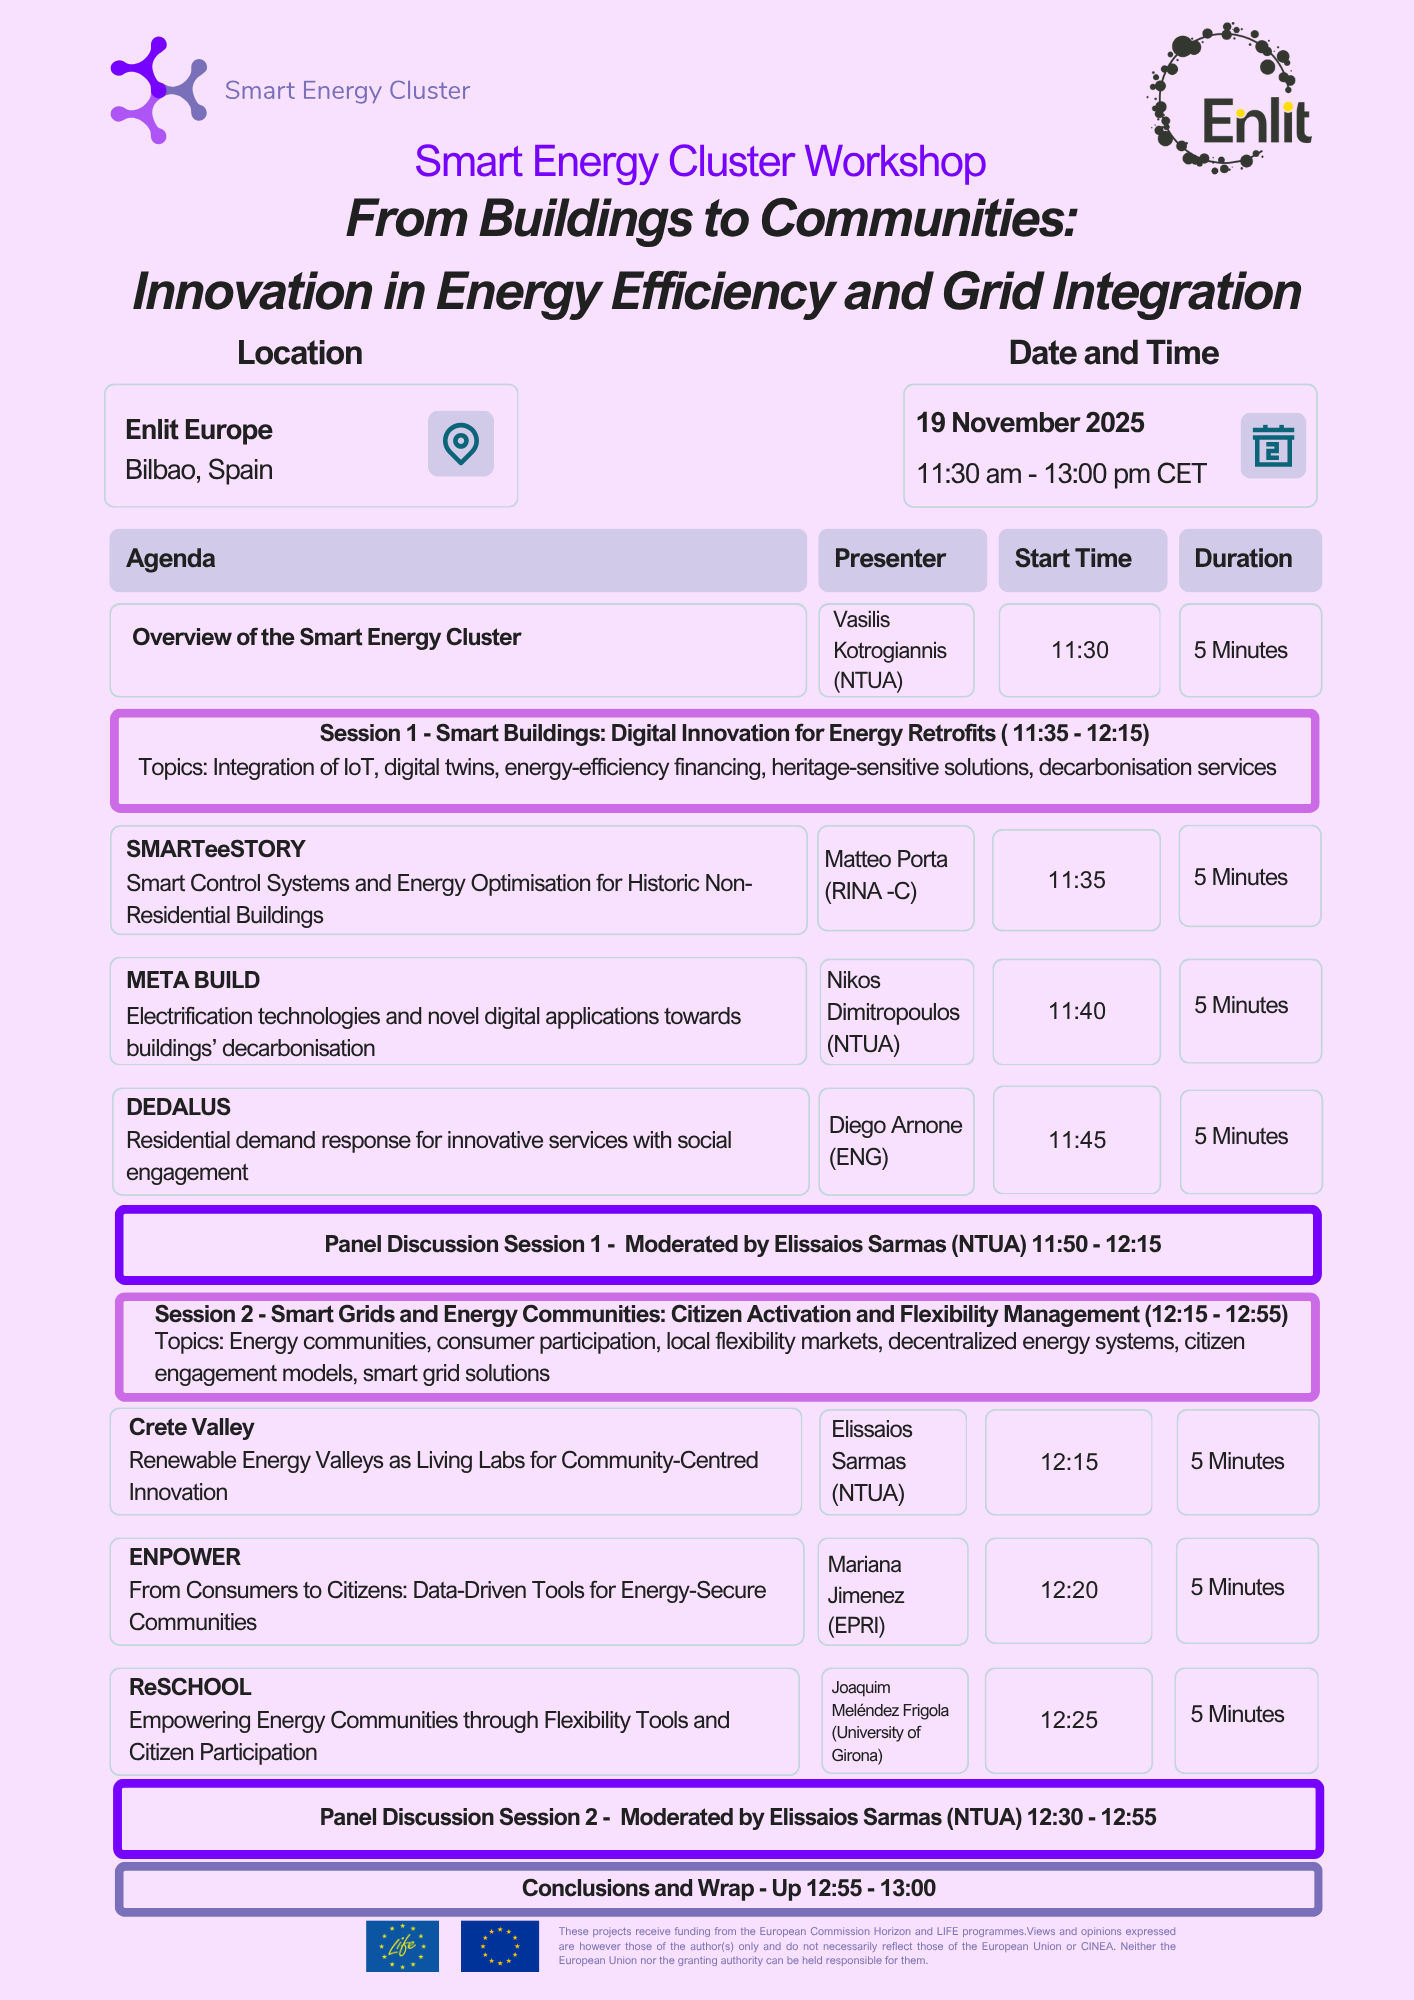Viewport: 1414px width, 2000px height.
Task: Click the 'Date and Time' heading
Action: (x=1113, y=353)
